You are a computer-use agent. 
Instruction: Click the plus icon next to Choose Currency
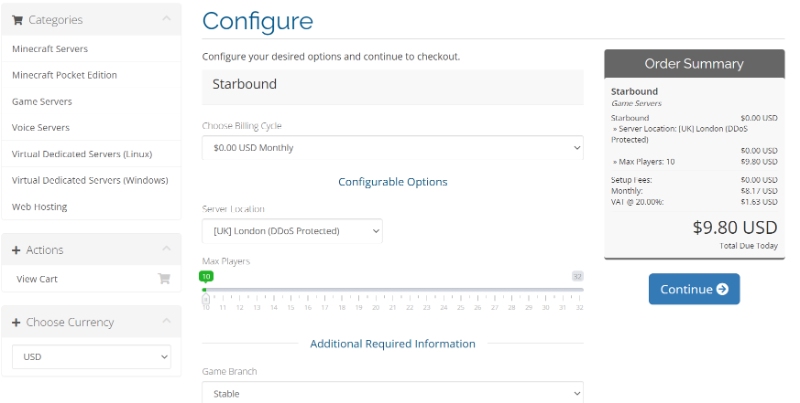(x=16, y=322)
